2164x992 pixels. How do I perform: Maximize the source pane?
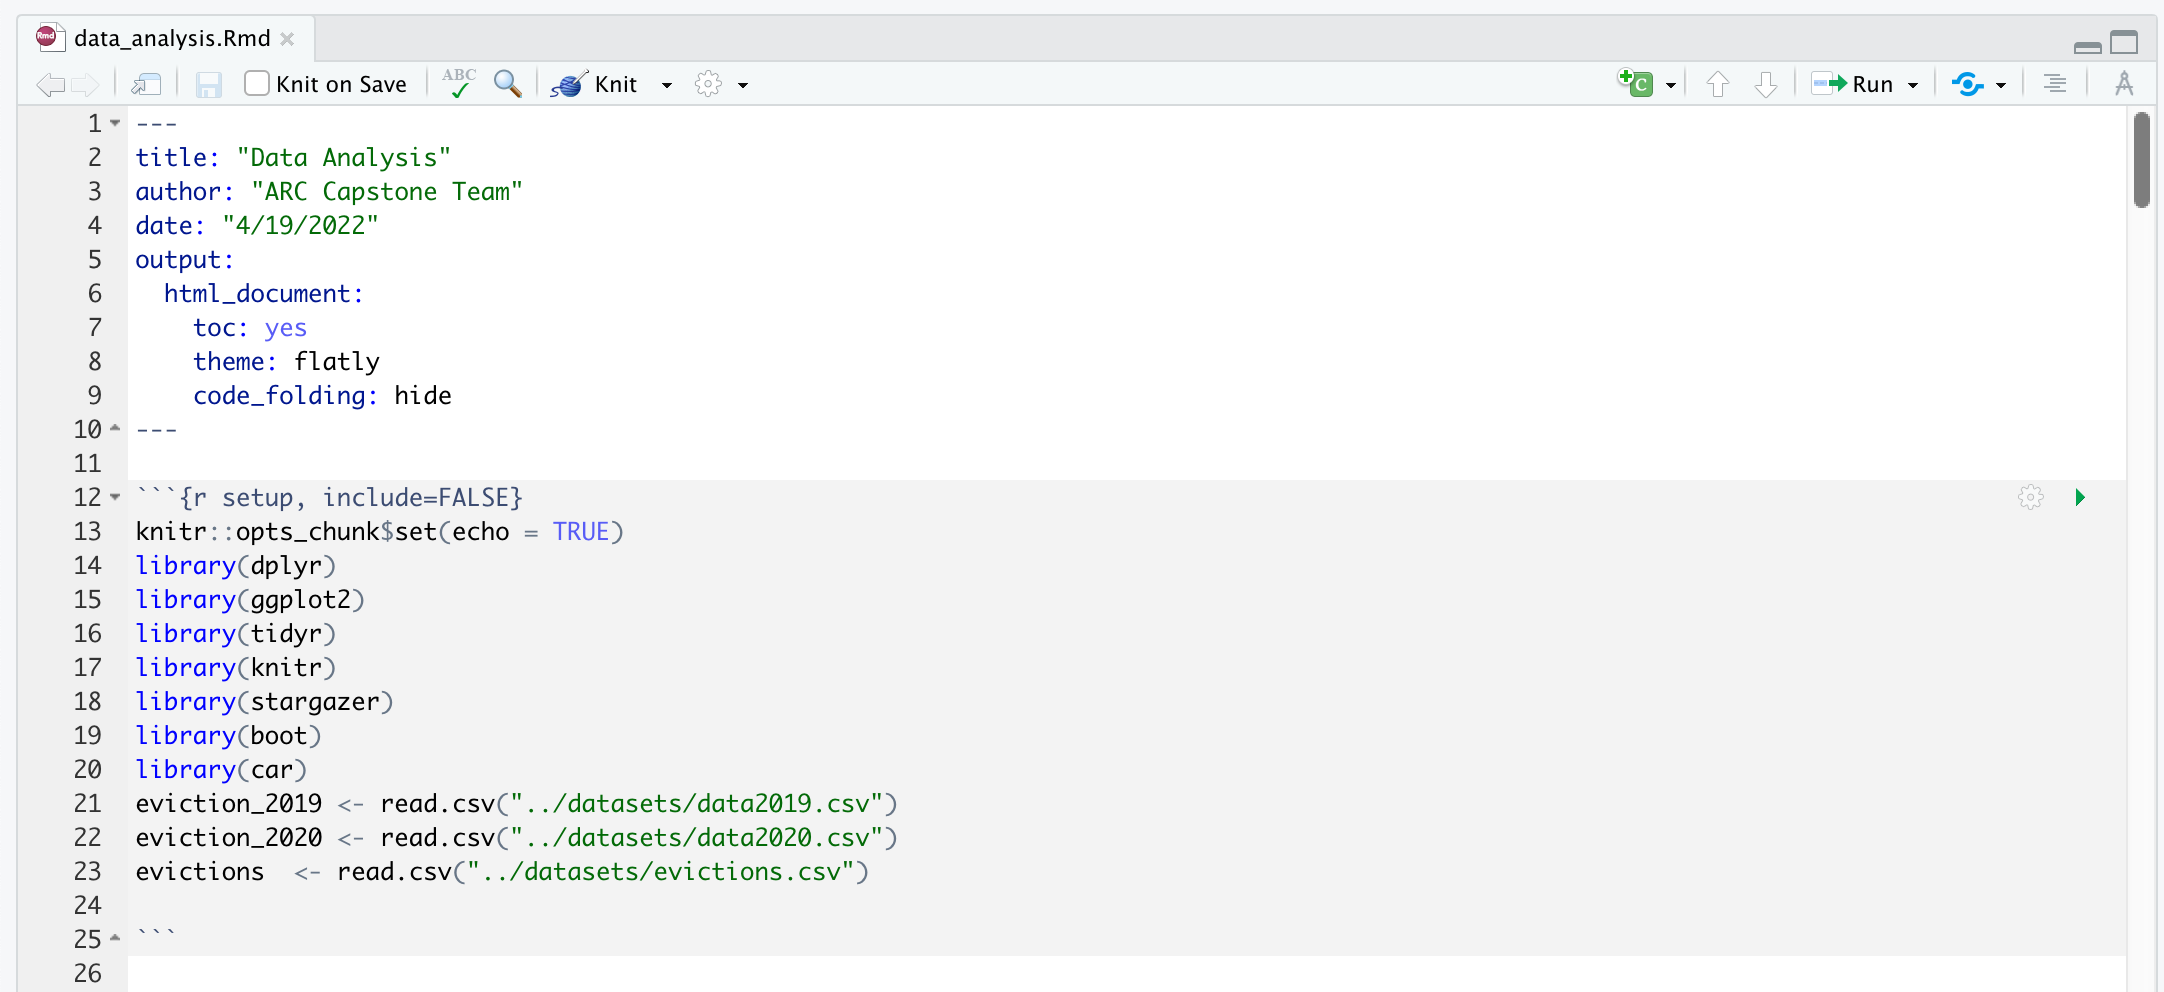coord(2124,43)
